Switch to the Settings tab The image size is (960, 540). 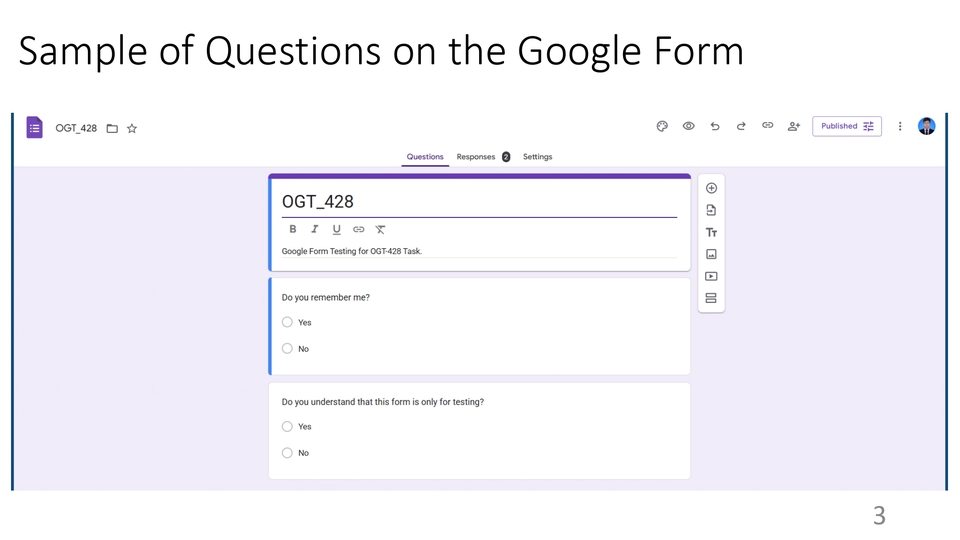point(537,157)
